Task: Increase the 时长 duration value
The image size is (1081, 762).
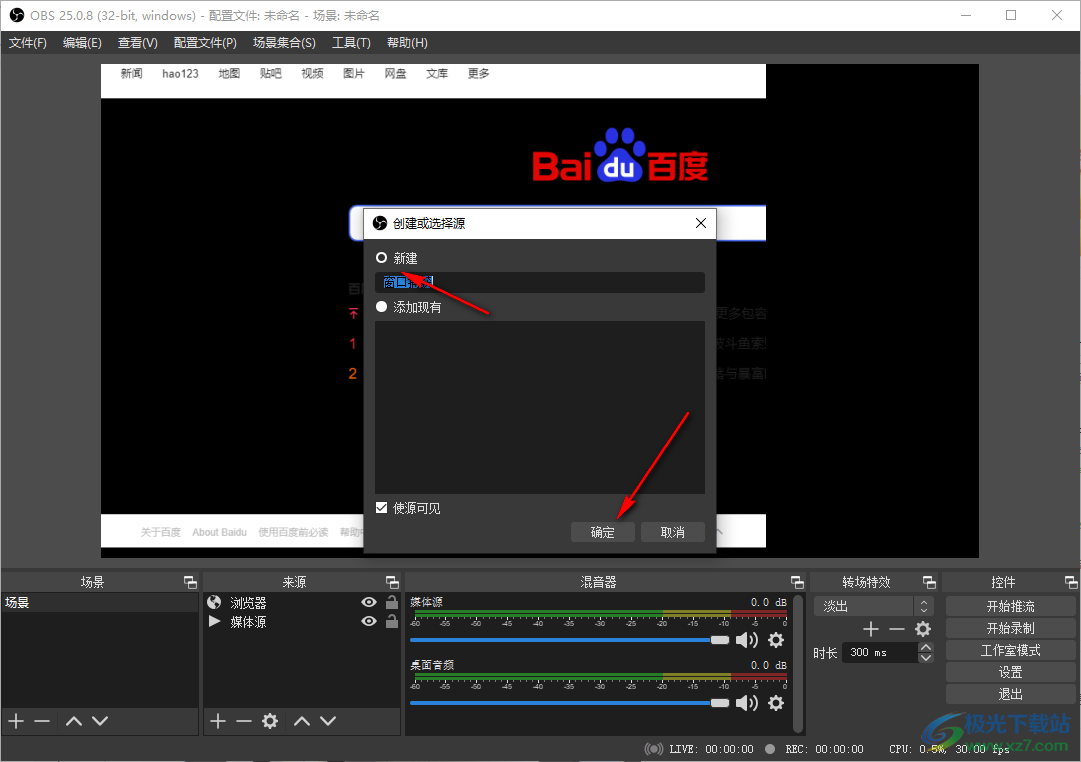Action: [926, 648]
